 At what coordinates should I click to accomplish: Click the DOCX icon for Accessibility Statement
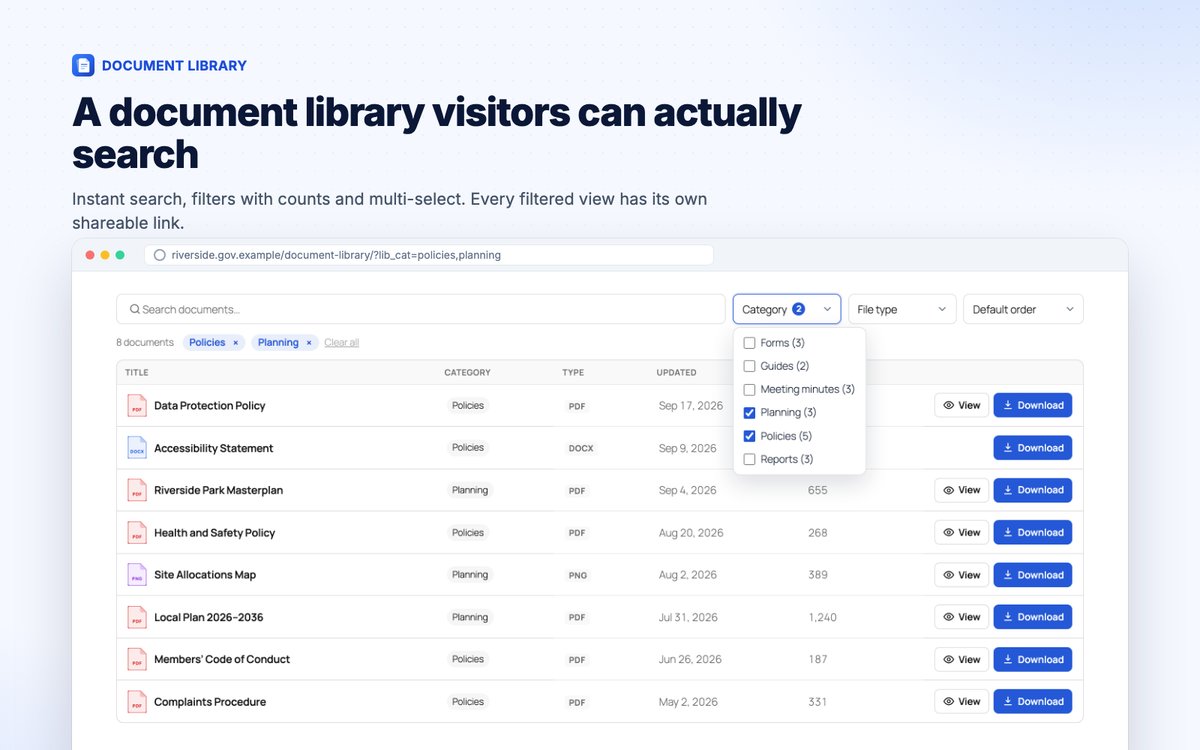coord(137,448)
